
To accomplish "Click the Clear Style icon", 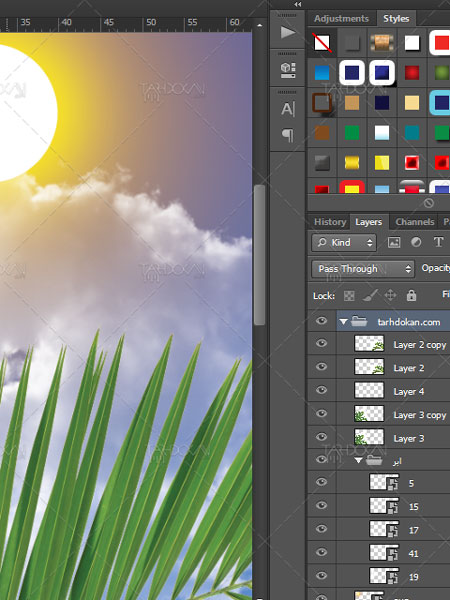I will [x=429, y=203].
